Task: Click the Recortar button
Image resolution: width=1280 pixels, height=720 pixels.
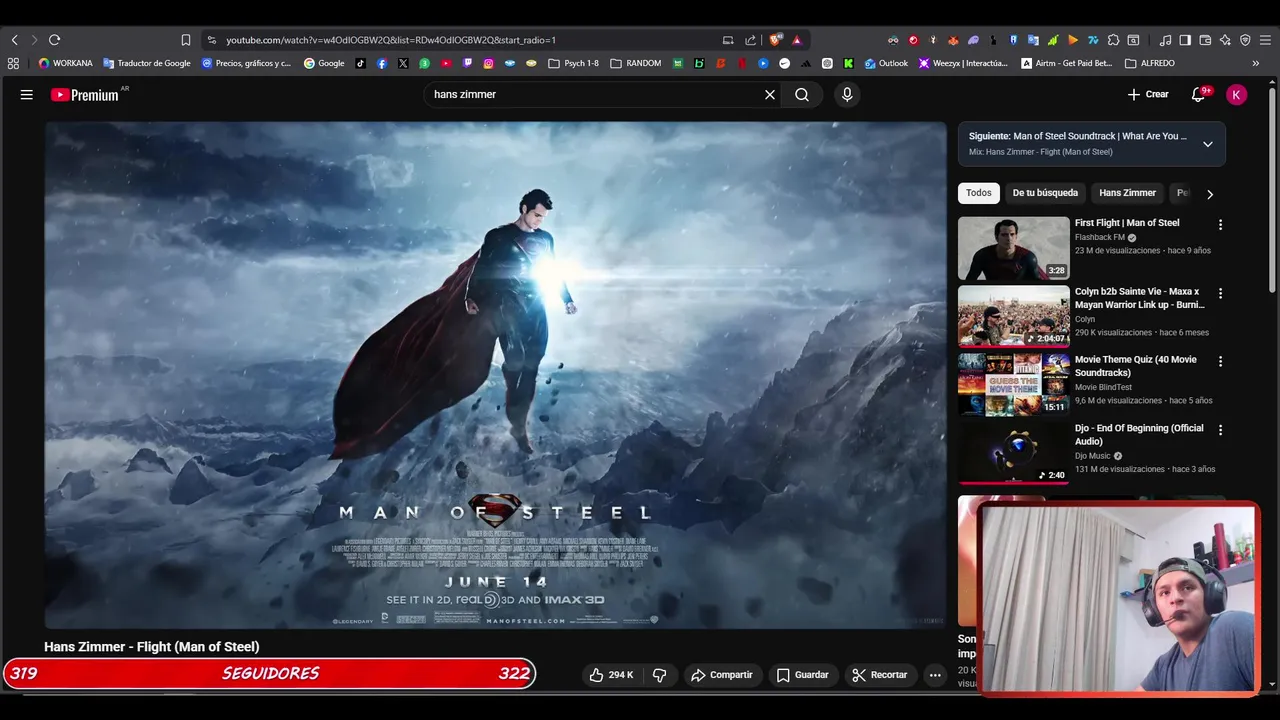Action: click(x=880, y=675)
